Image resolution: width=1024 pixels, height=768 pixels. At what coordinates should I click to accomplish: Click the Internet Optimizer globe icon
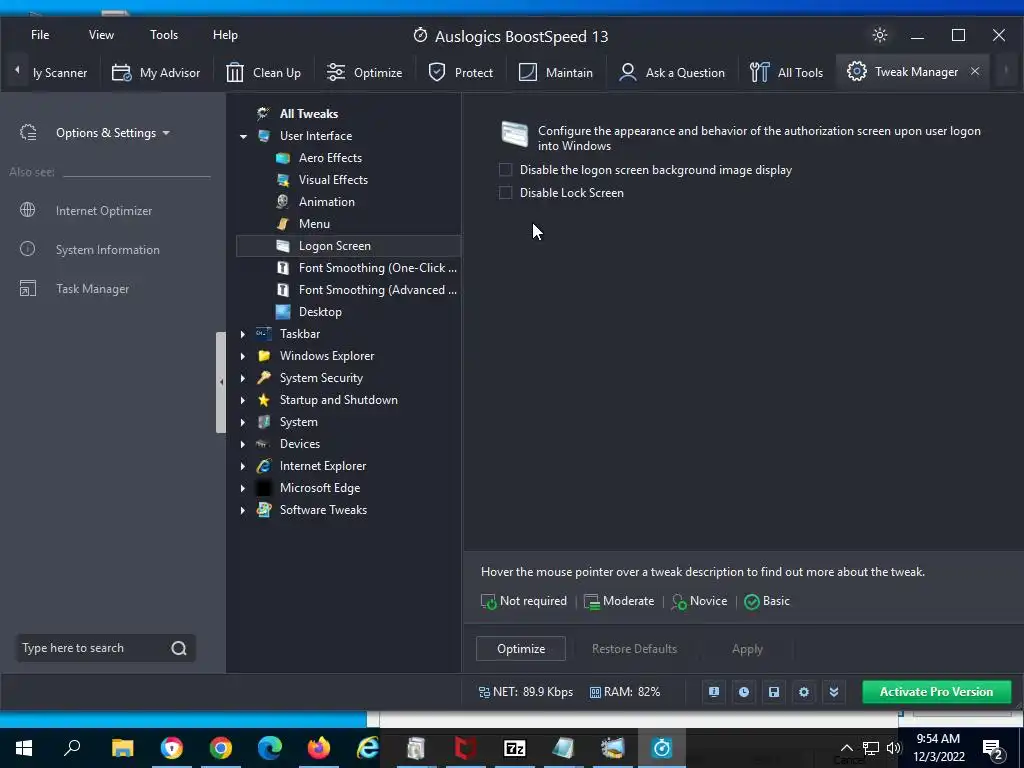pos(27,210)
